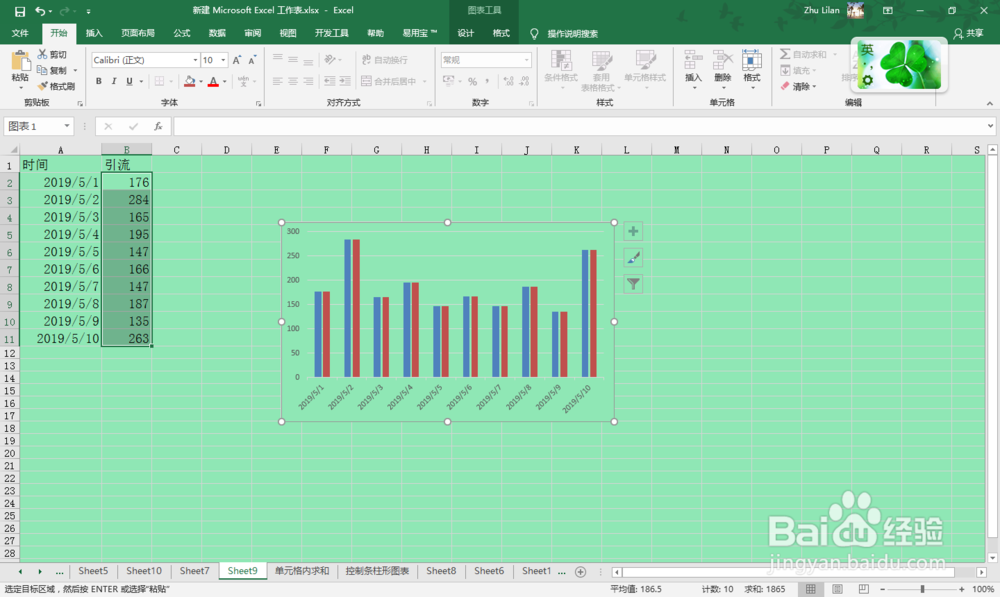Toggle italic formatting
This screenshot has height=597, width=1000.
pyautogui.click(x=113, y=80)
